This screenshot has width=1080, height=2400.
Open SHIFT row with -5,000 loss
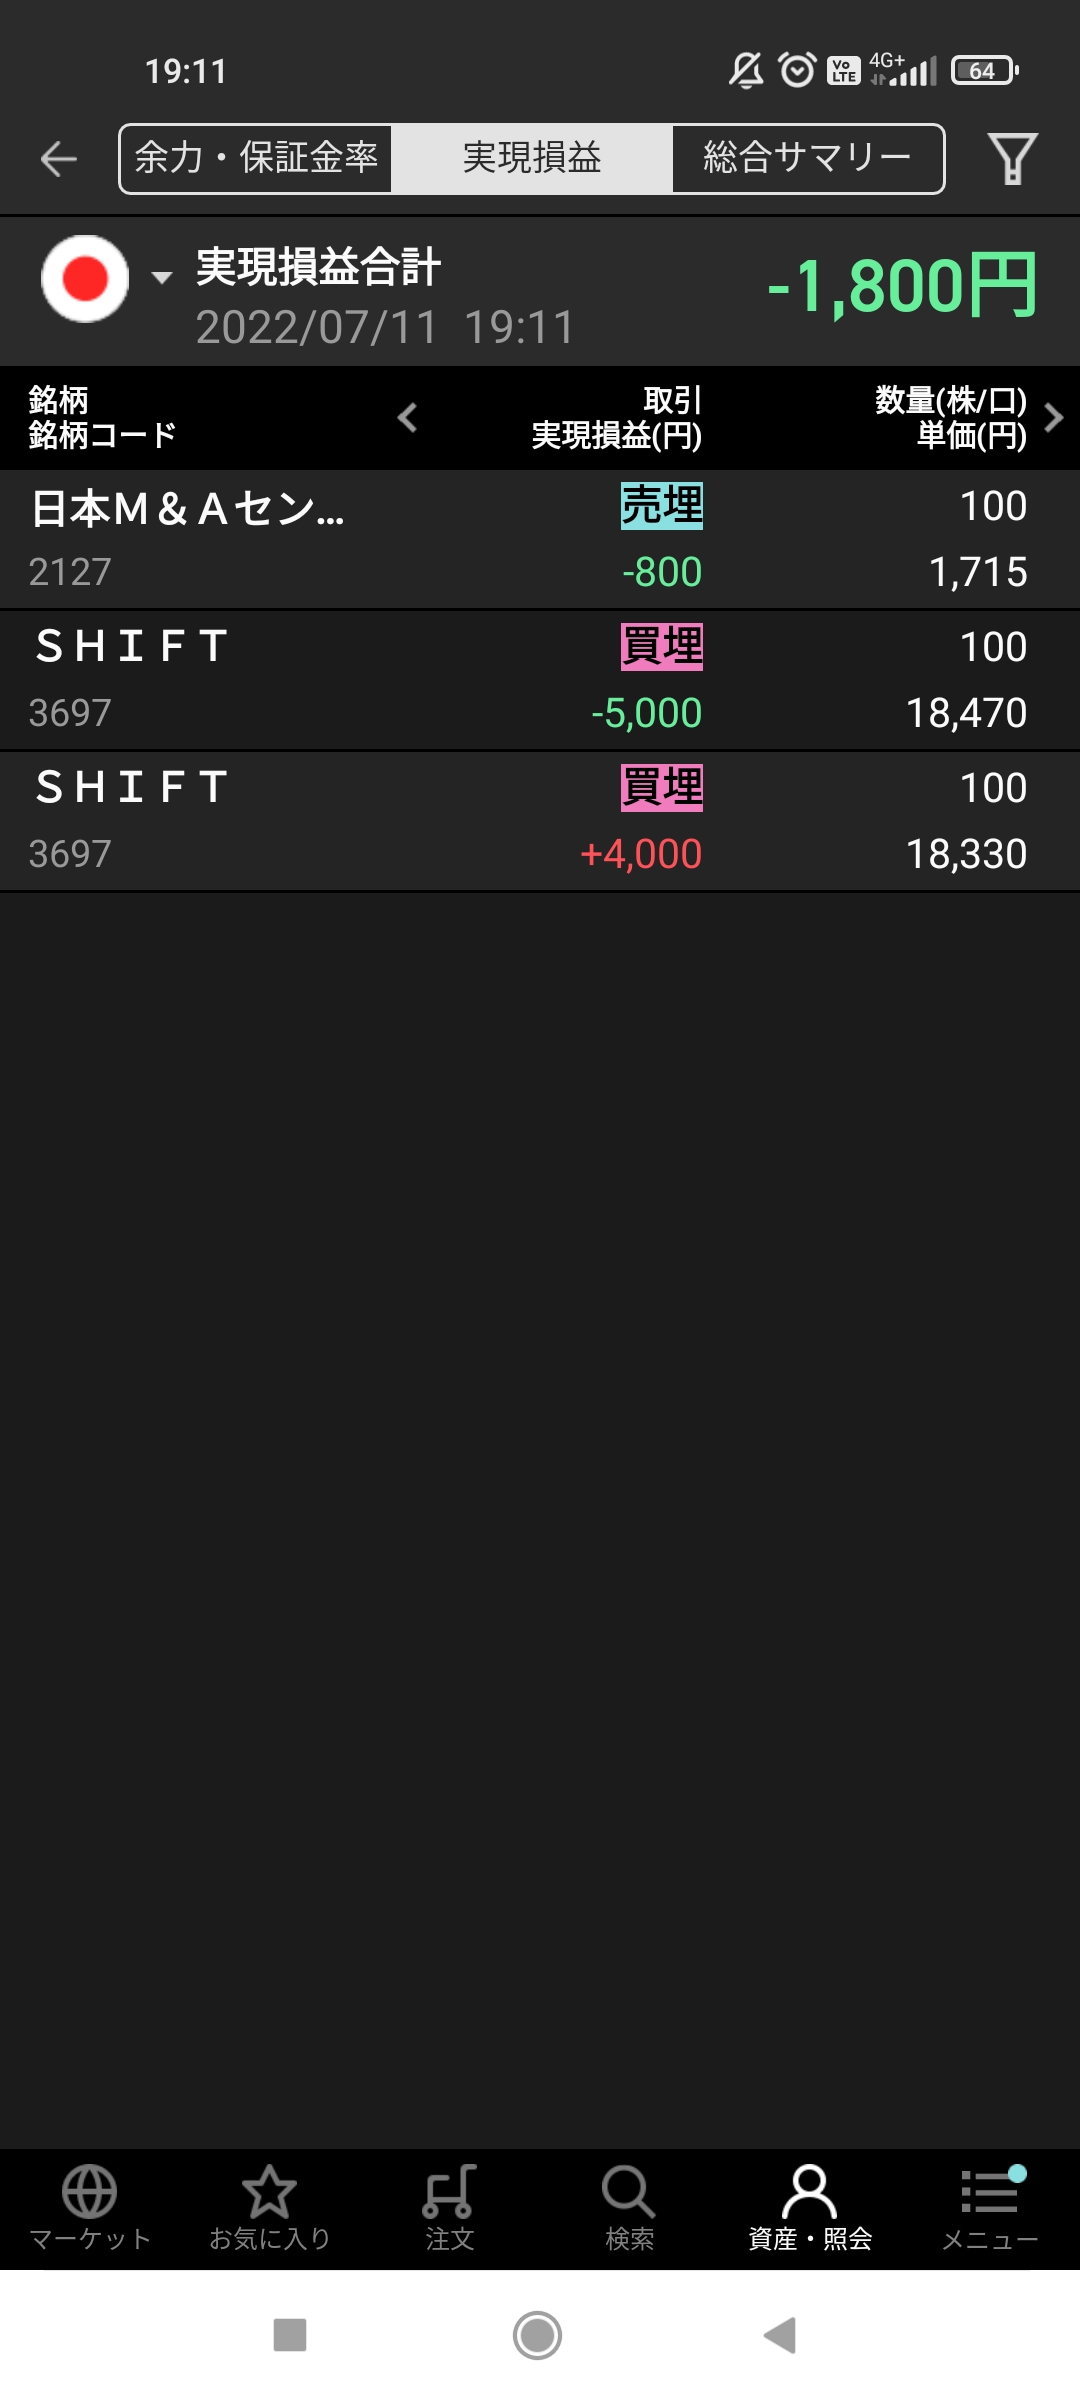pos(540,680)
